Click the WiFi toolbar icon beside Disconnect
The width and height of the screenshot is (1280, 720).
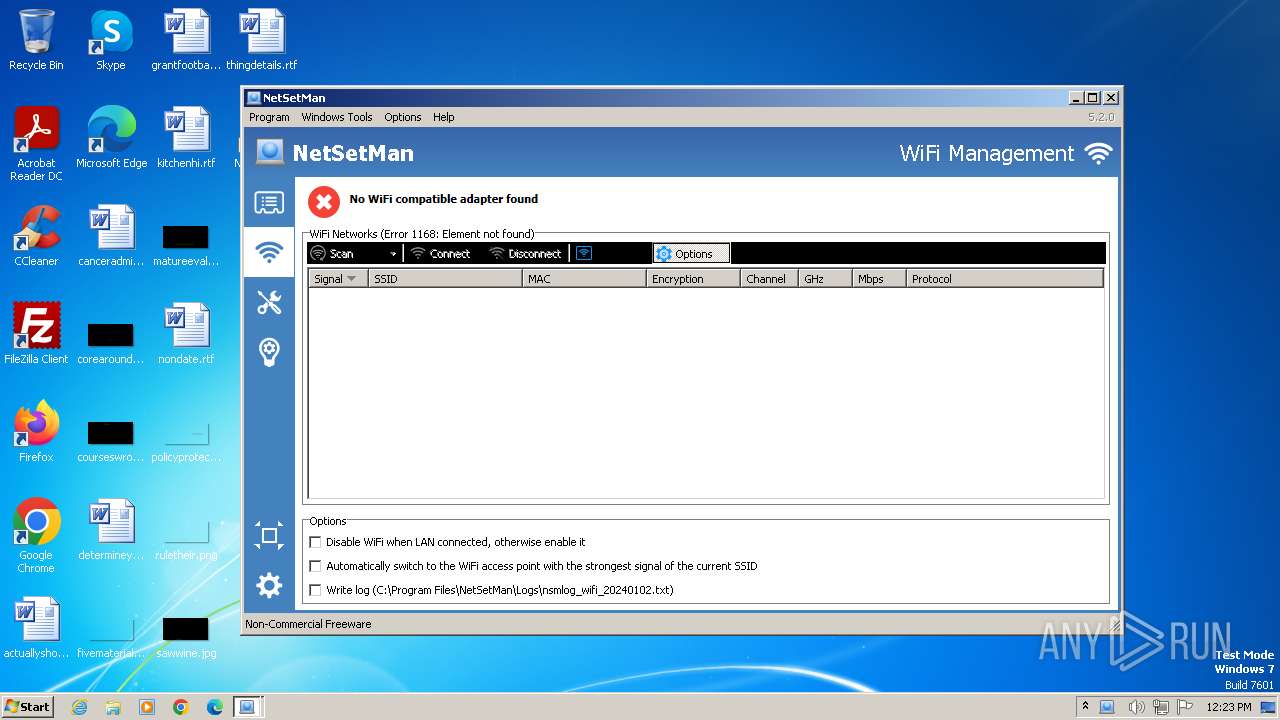(584, 253)
